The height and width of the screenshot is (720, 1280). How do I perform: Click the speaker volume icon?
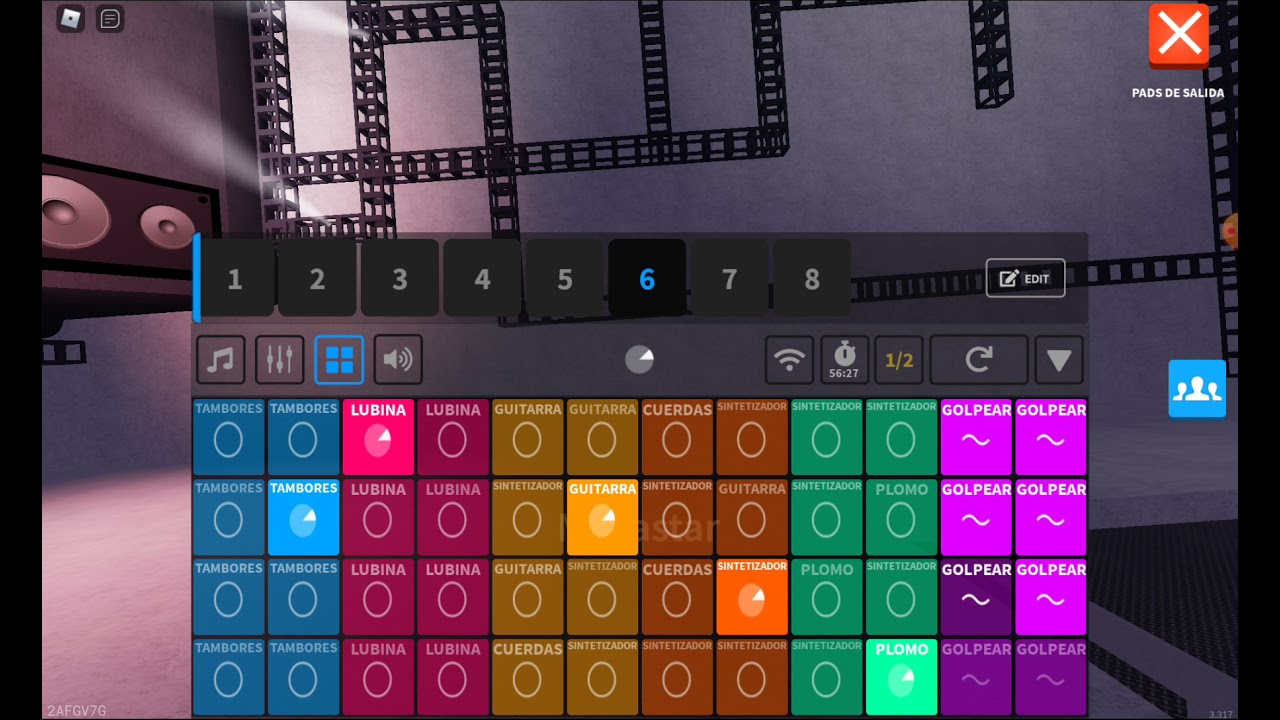pyautogui.click(x=398, y=360)
